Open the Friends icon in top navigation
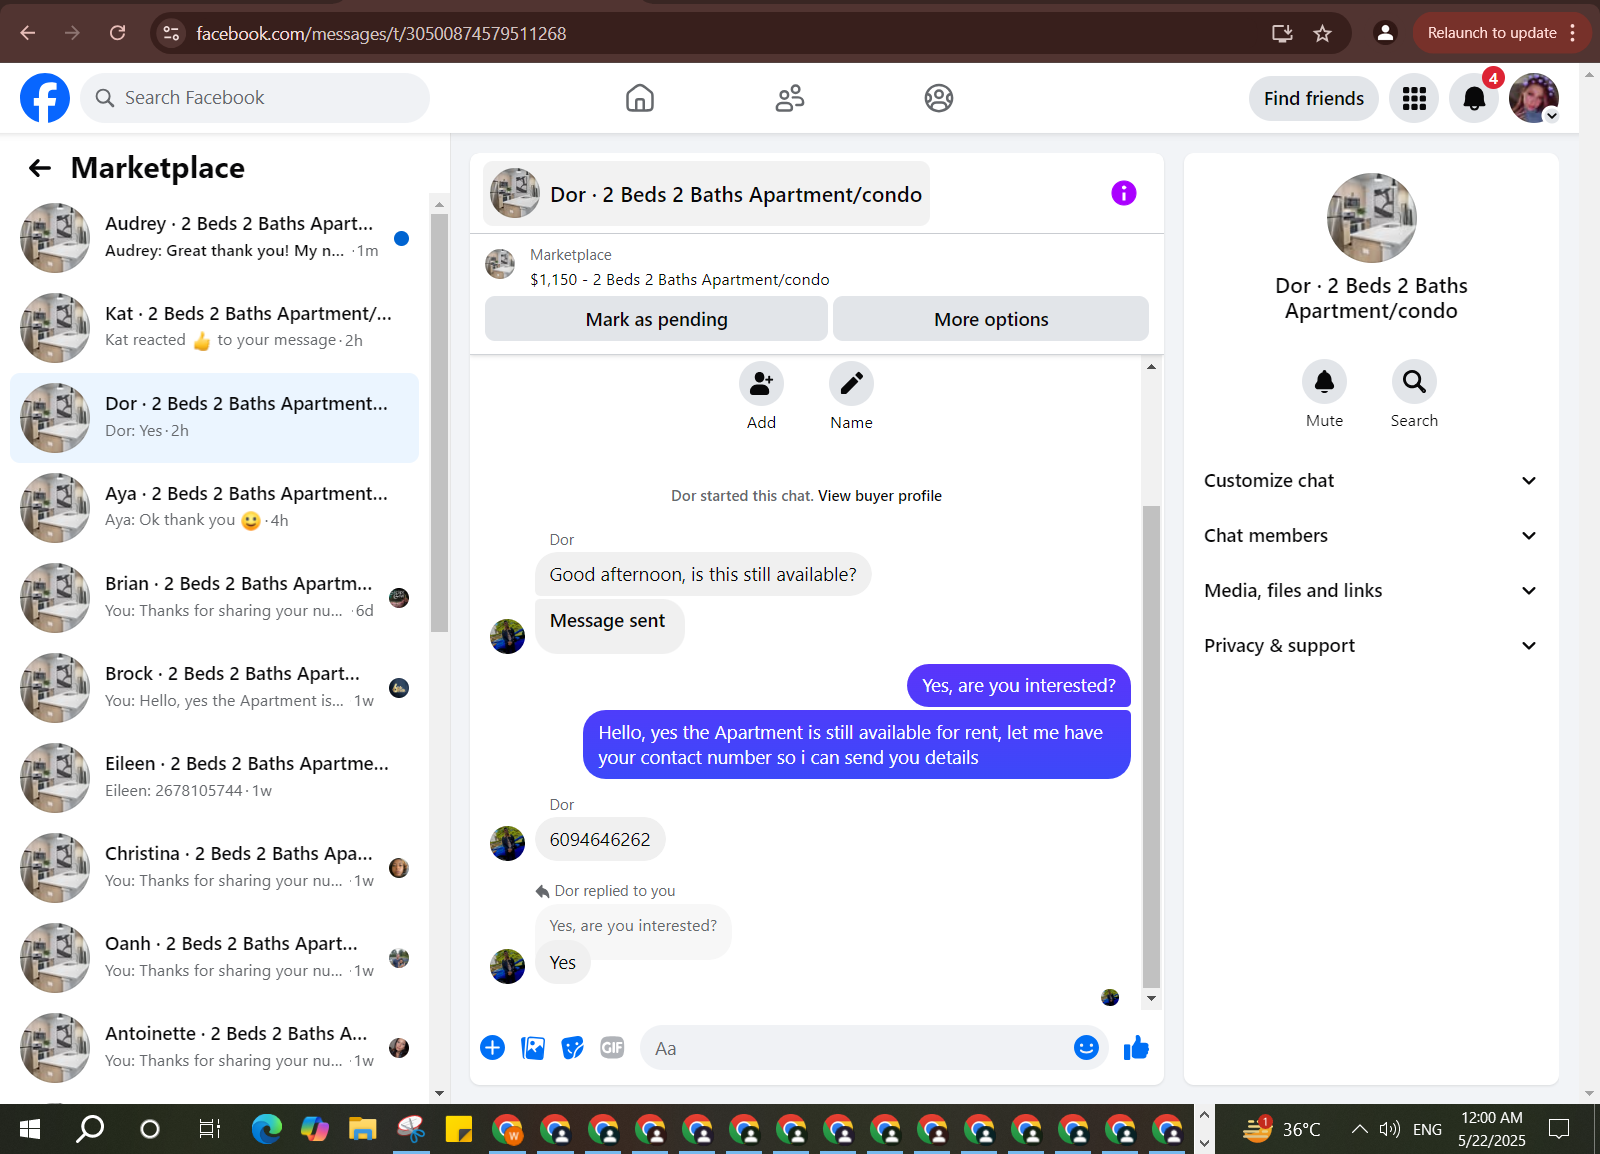Image resolution: width=1600 pixels, height=1154 pixels. (x=790, y=98)
